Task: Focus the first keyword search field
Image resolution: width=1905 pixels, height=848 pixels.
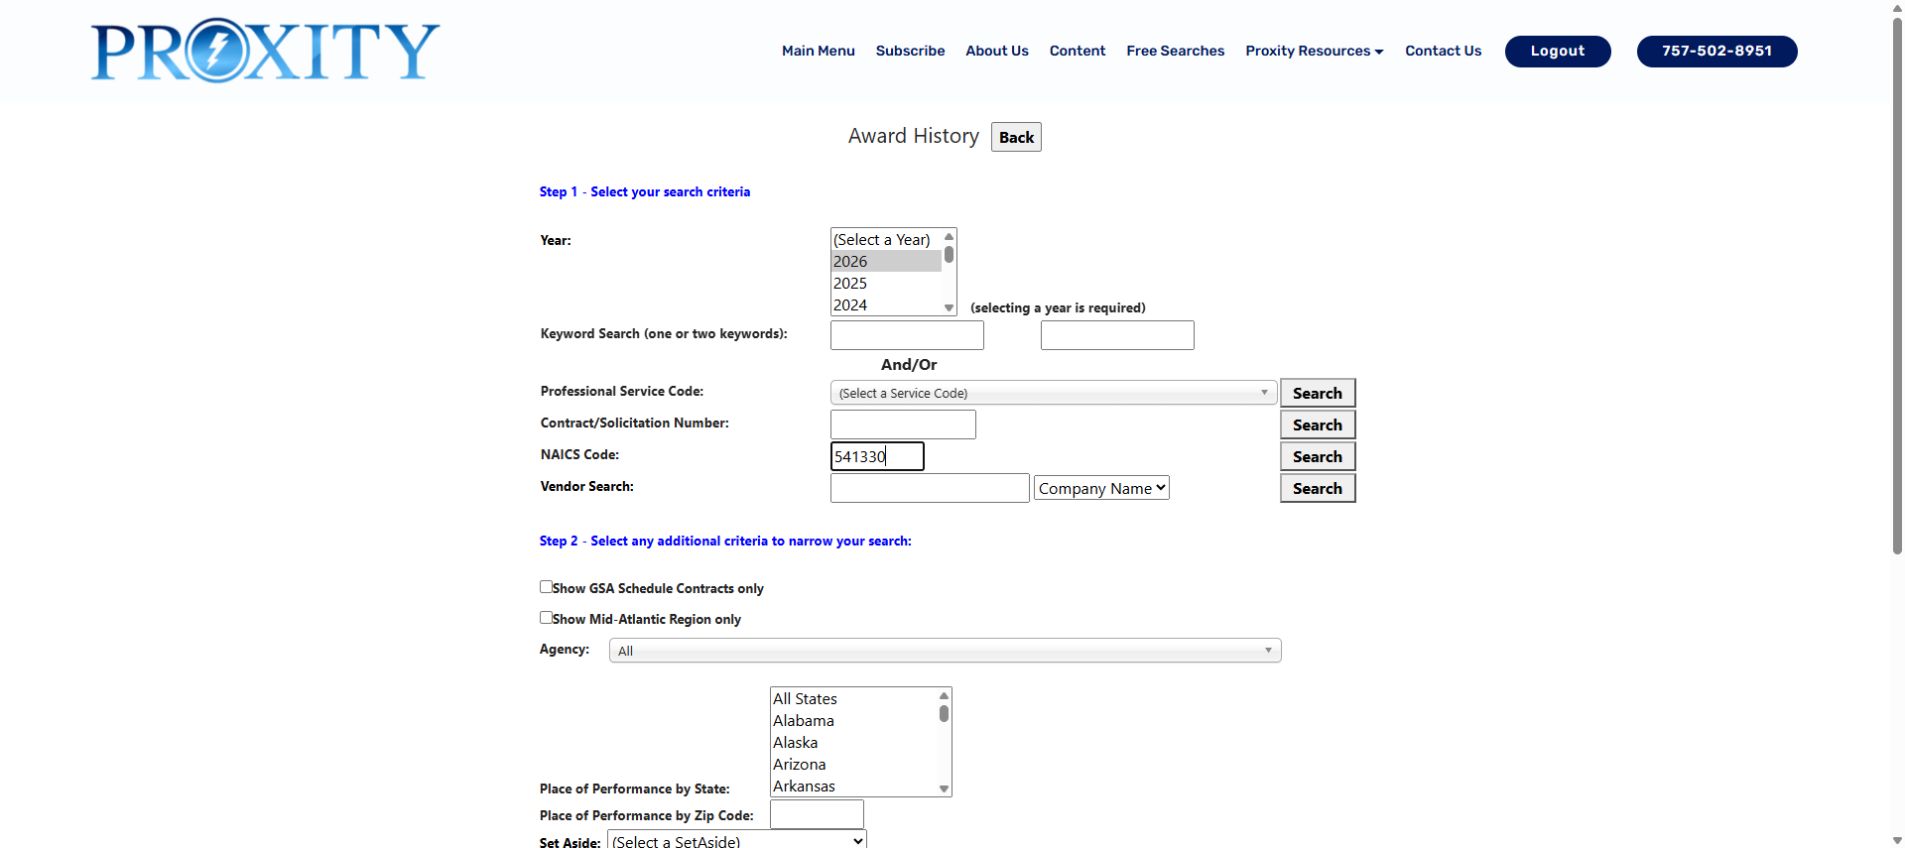Action: pos(907,335)
